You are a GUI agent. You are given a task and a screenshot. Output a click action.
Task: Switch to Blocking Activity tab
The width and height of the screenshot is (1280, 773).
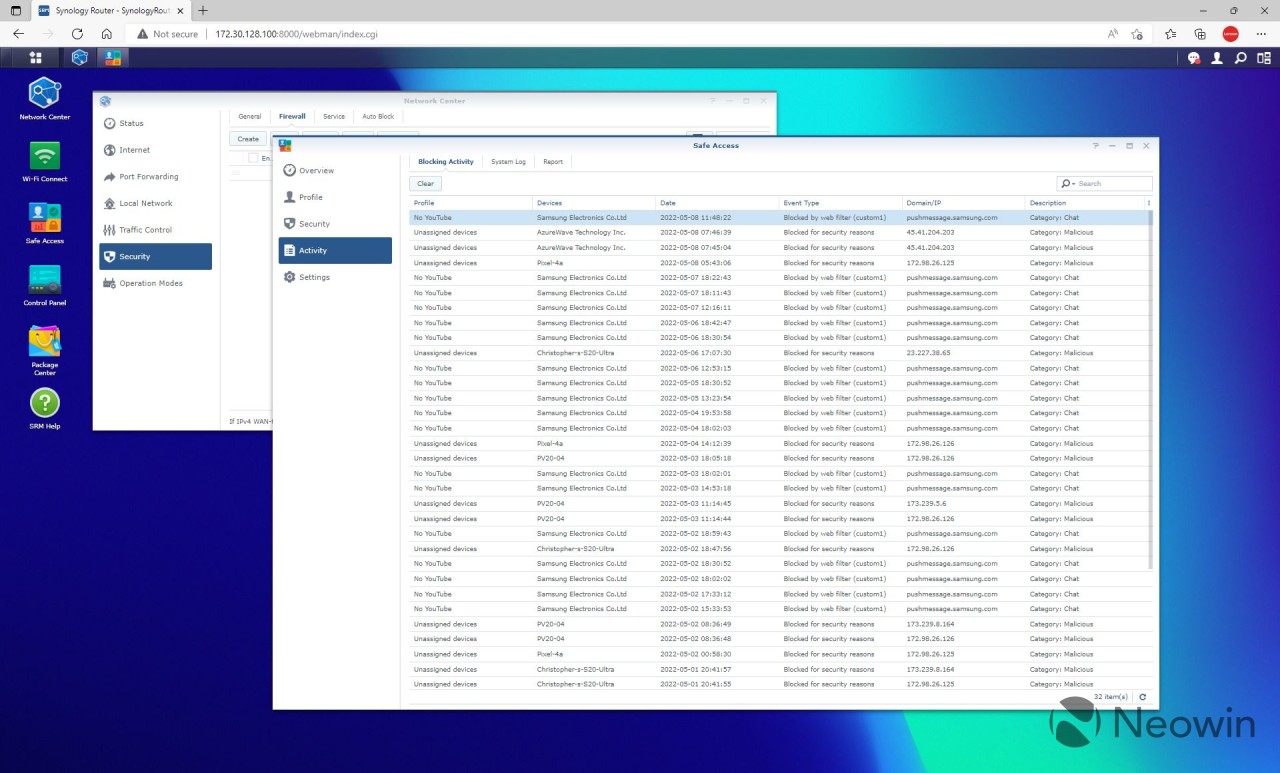click(446, 161)
